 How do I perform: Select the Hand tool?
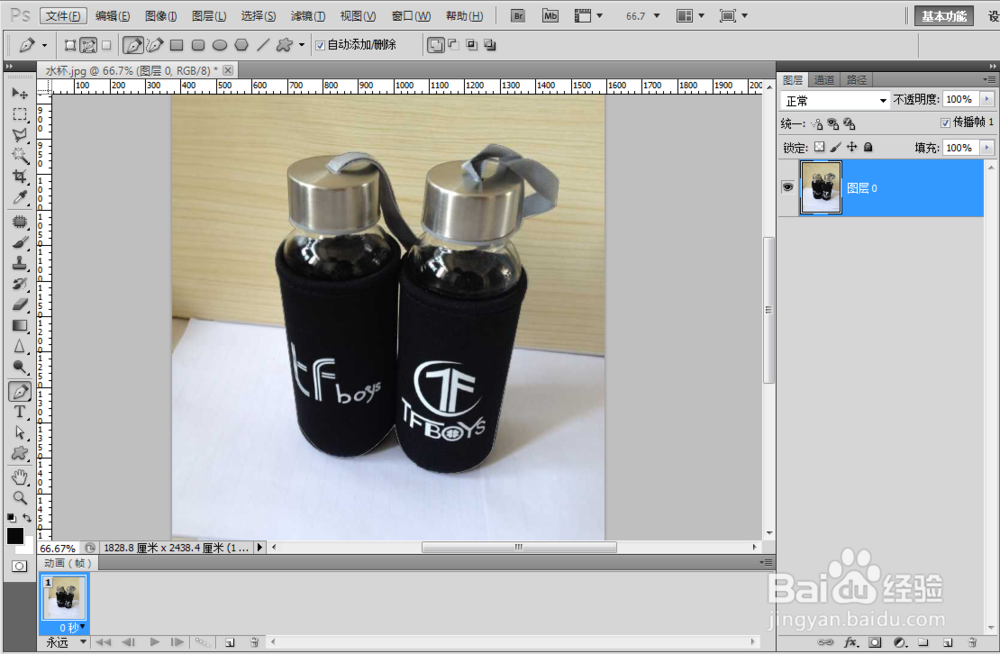click(20, 477)
